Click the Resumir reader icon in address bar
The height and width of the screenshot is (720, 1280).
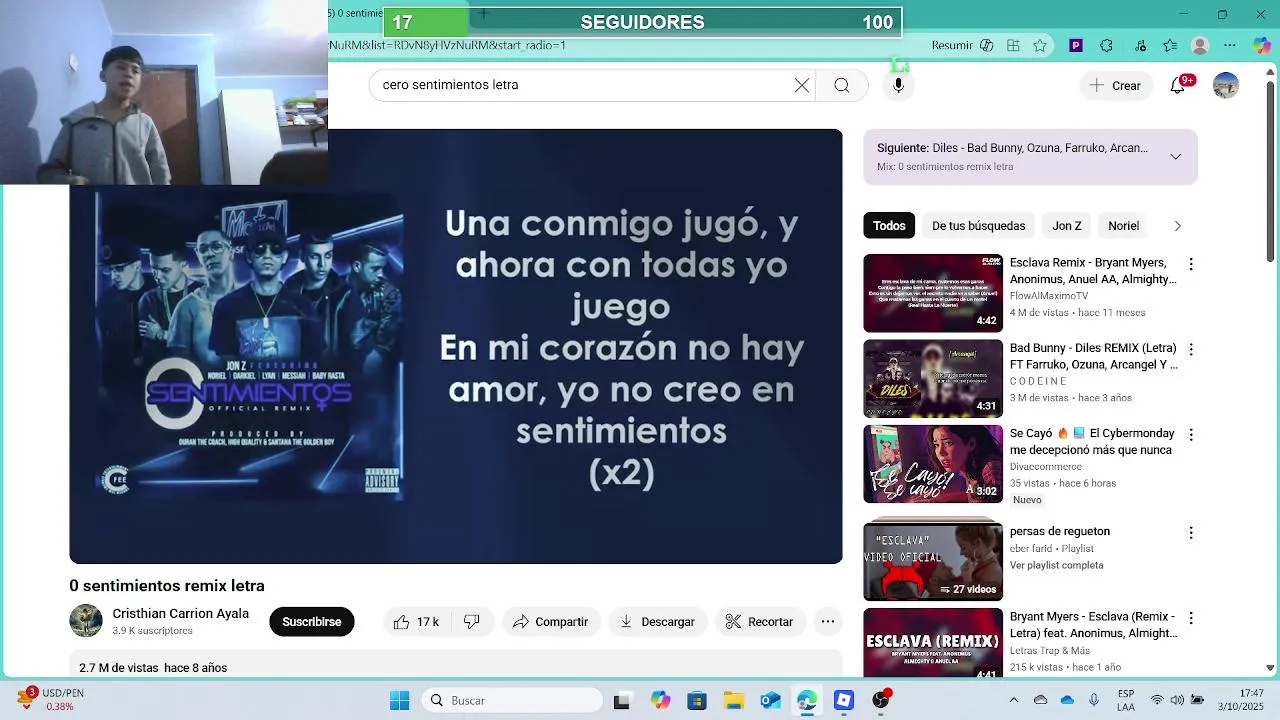987,45
